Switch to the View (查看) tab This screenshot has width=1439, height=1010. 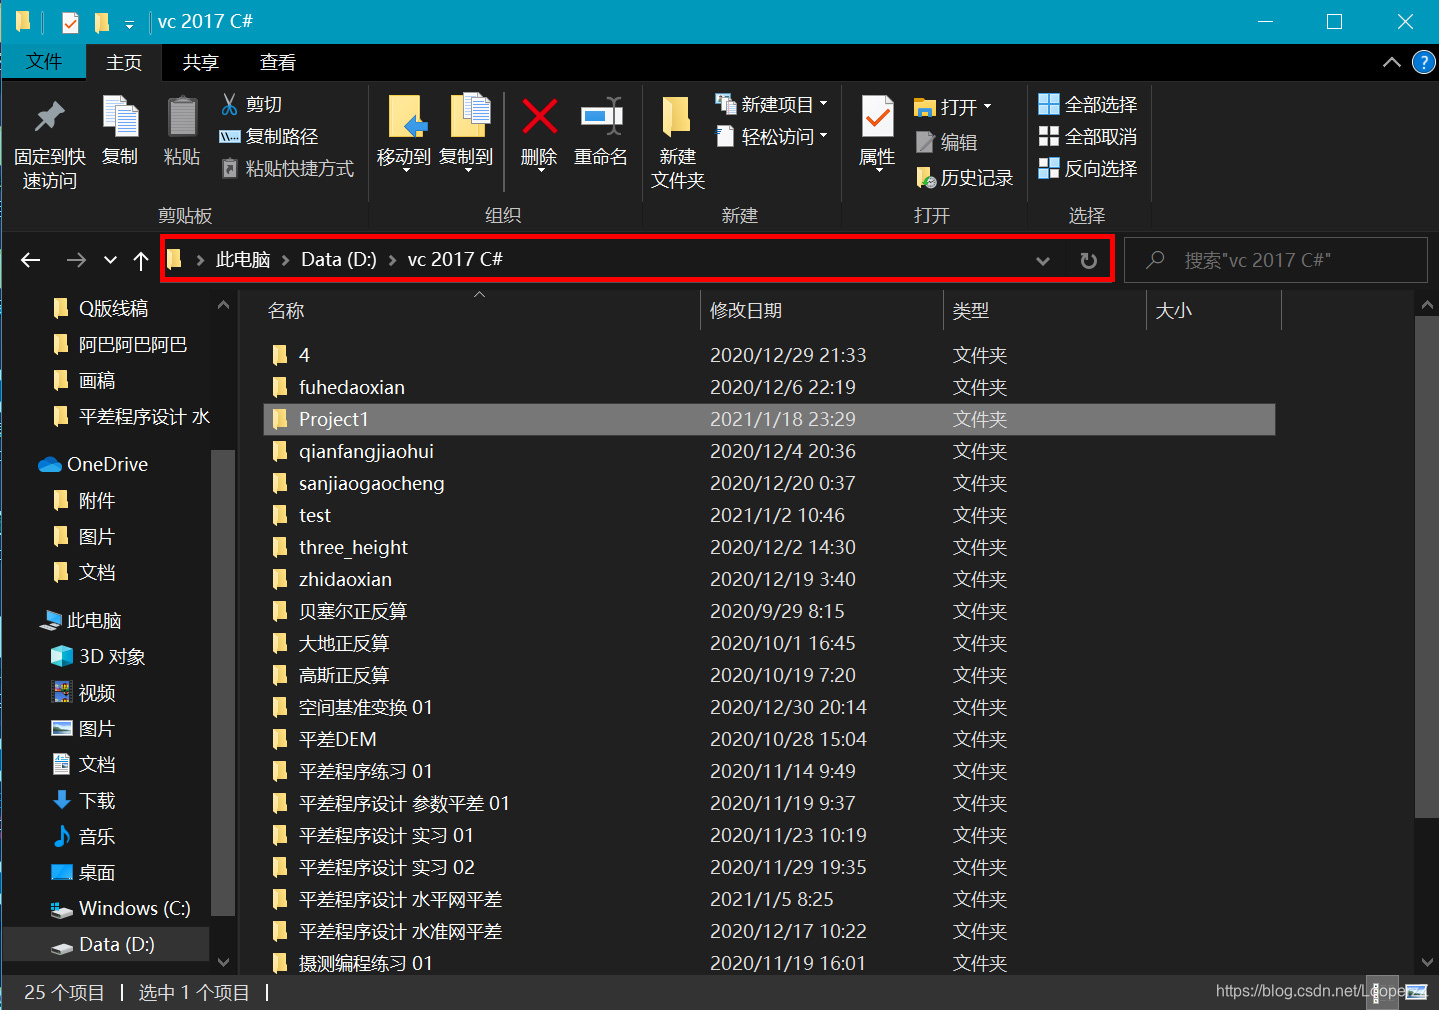(x=277, y=62)
